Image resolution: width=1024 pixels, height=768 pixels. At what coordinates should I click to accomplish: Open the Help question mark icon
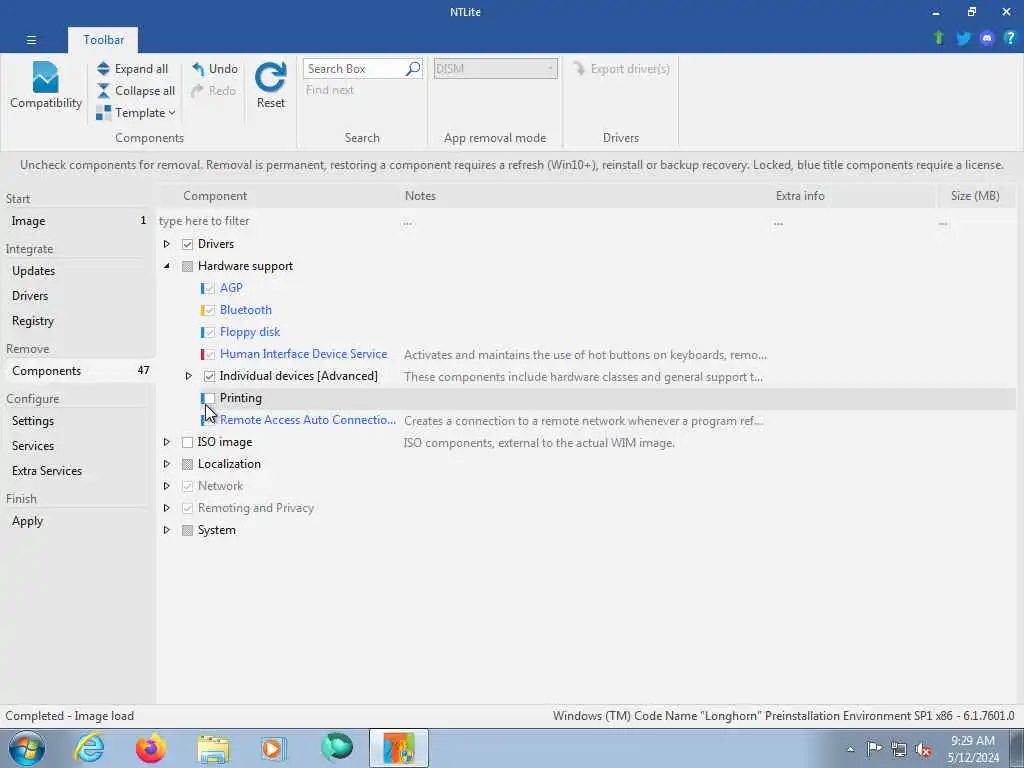point(1010,38)
